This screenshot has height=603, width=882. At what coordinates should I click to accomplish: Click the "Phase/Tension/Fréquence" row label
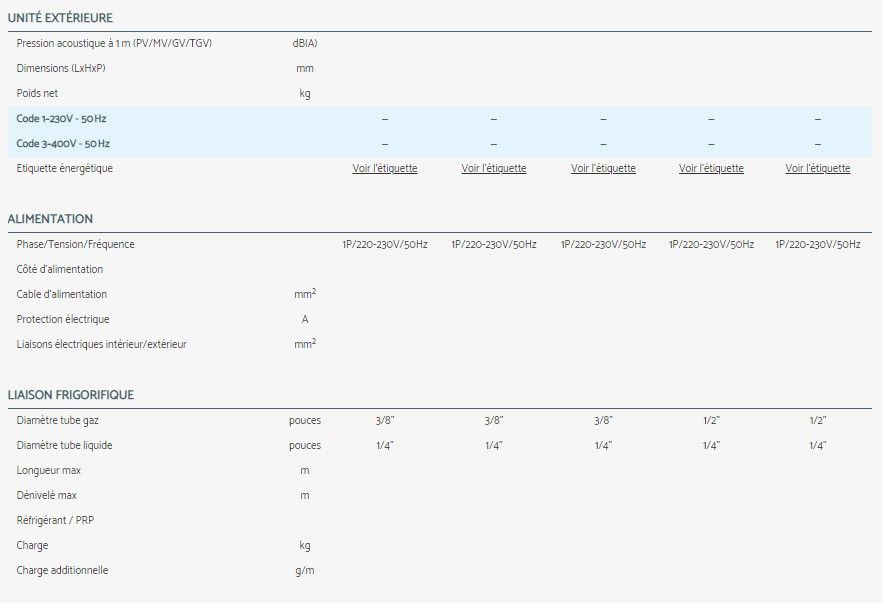[75, 244]
